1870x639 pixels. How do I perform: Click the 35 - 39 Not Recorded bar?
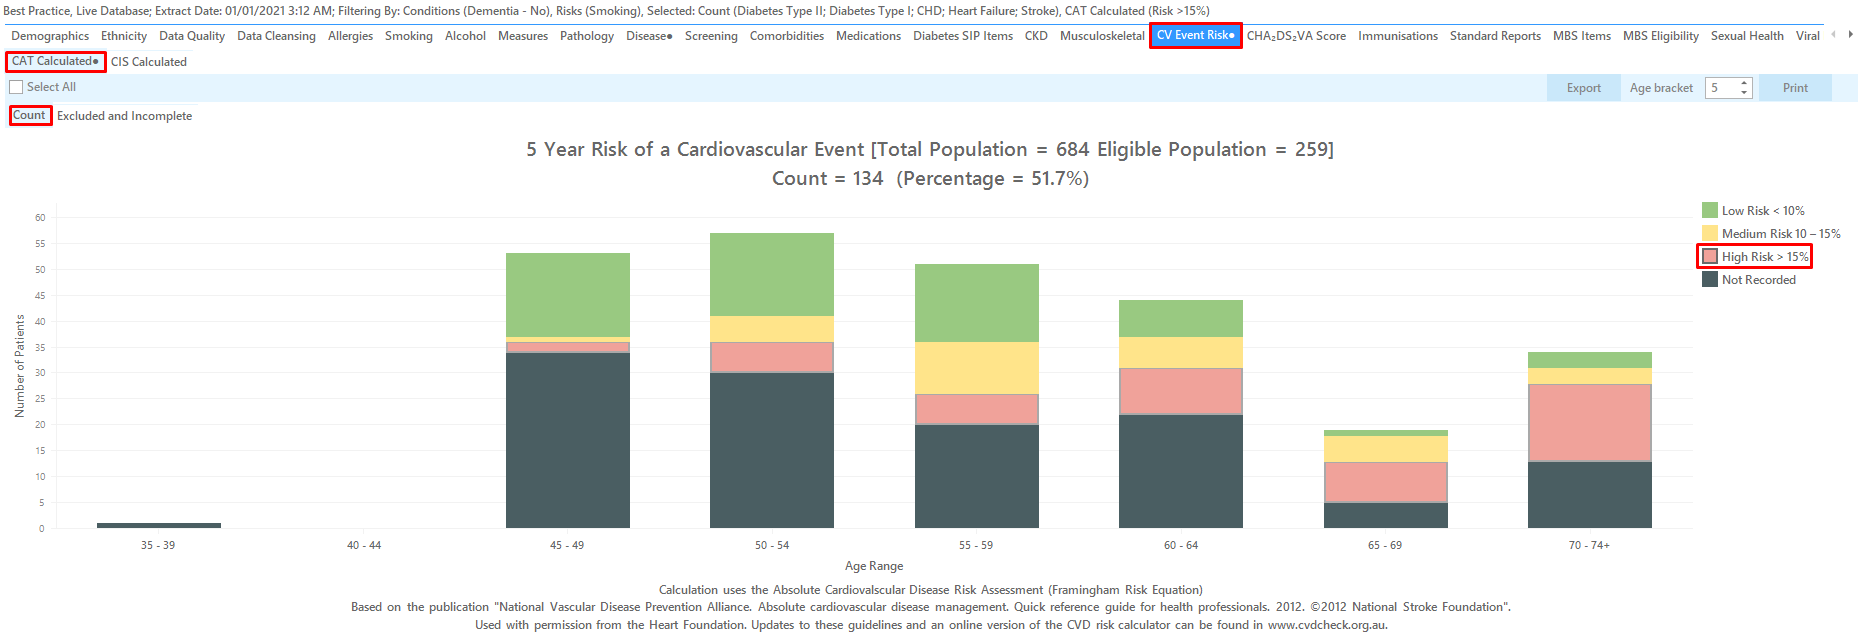(x=158, y=525)
